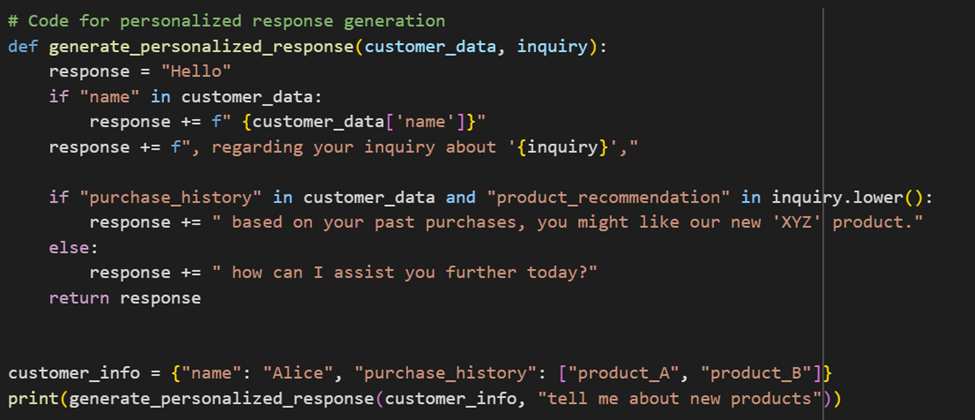Screen dimensions: 975x420
Task: Click the return keyword
Action: pos(74,297)
